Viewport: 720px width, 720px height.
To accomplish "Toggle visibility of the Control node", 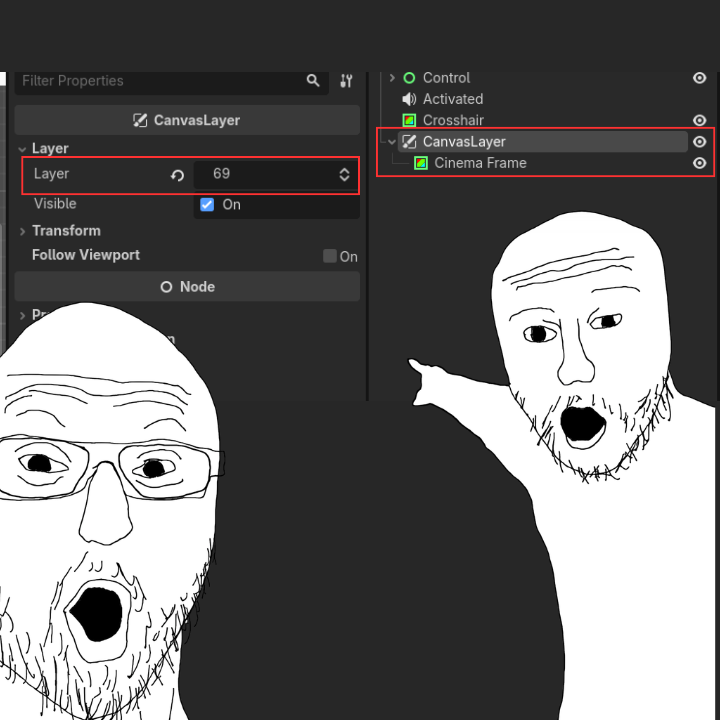I will point(699,78).
